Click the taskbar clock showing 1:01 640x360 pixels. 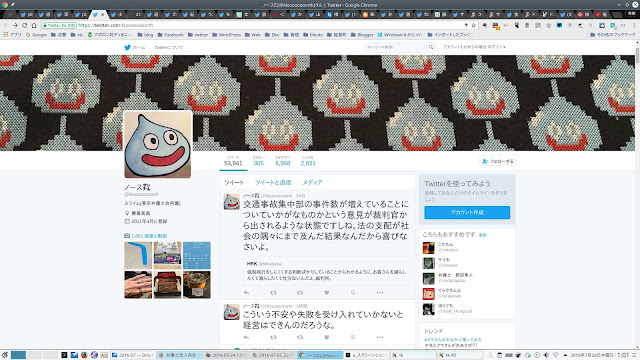click(x=622, y=355)
